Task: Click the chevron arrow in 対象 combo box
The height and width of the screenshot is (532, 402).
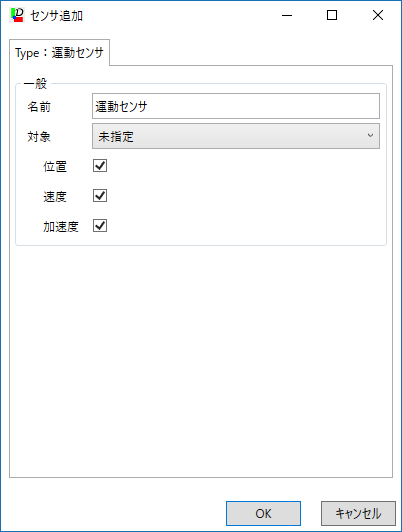Action: pos(370,136)
